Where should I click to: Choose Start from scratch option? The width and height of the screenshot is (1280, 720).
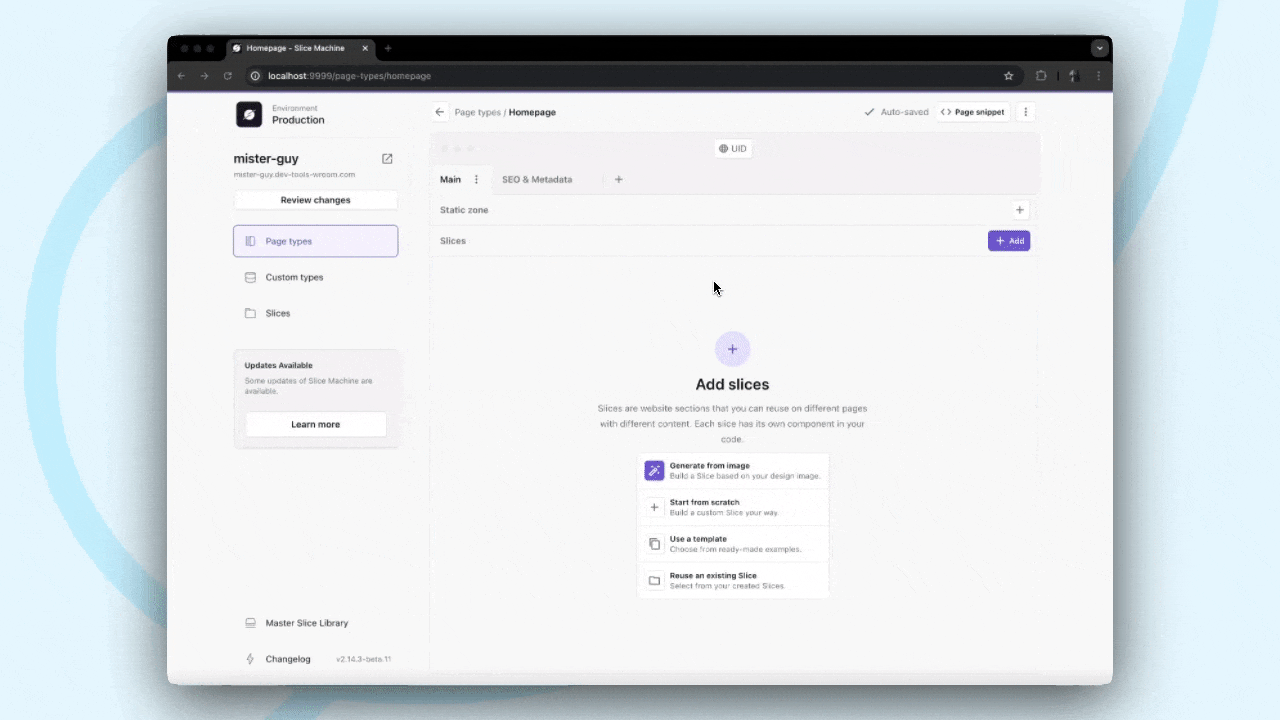[x=733, y=507]
